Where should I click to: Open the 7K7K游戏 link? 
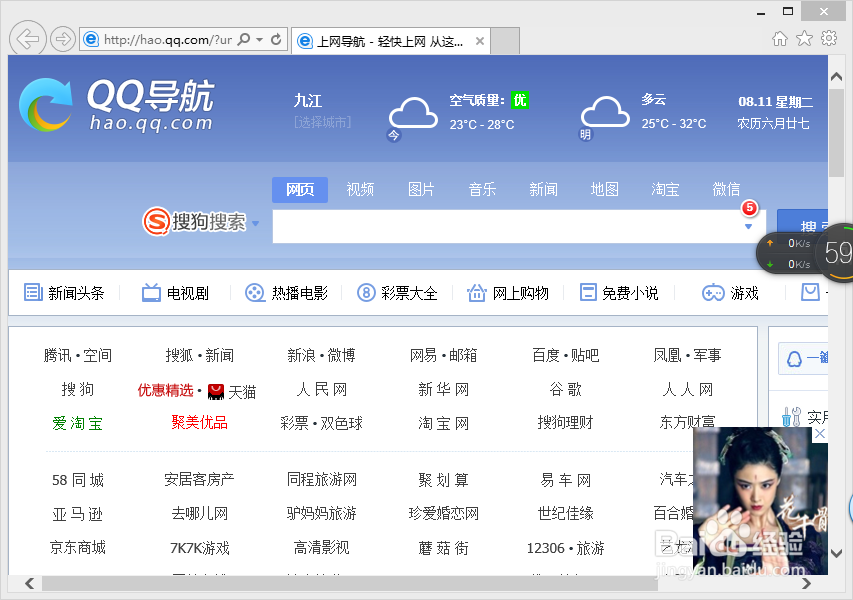point(200,548)
